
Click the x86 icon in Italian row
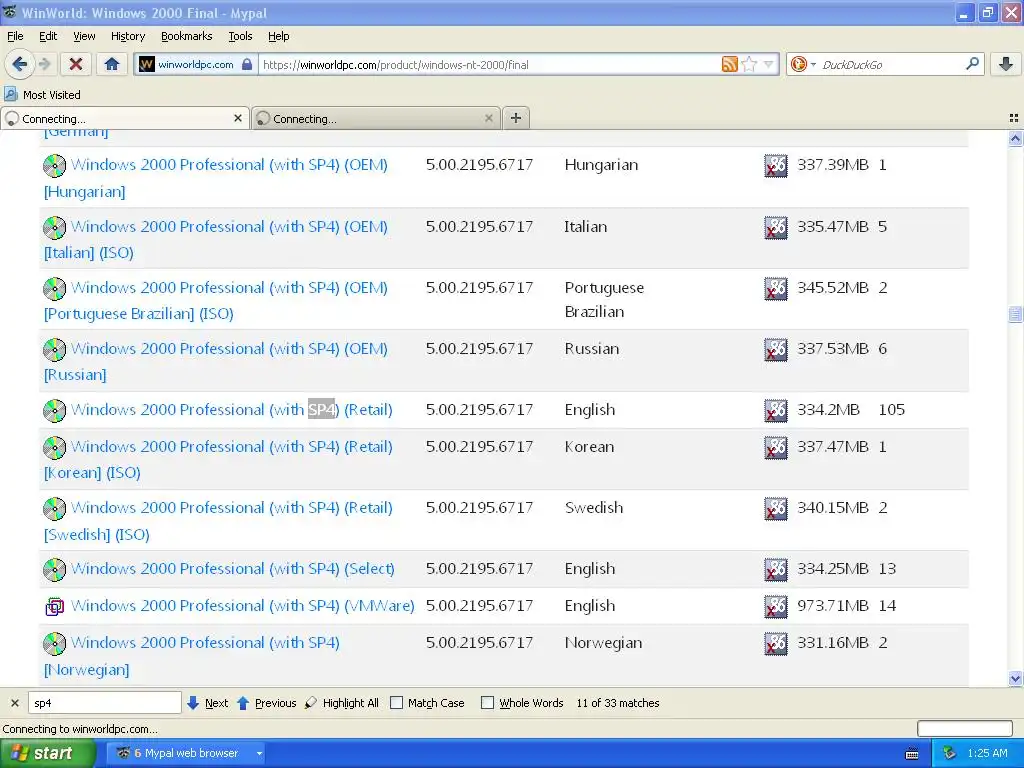click(x=775, y=227)
